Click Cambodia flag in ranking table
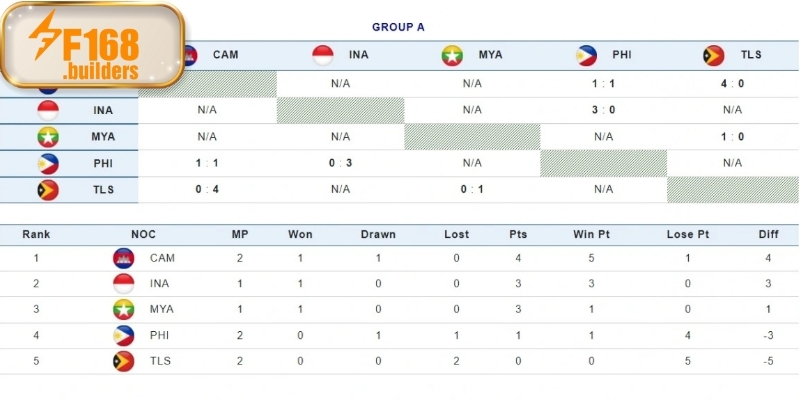This screenshot has width=800, height=400. pyautogui.click(x=124, y=258)
